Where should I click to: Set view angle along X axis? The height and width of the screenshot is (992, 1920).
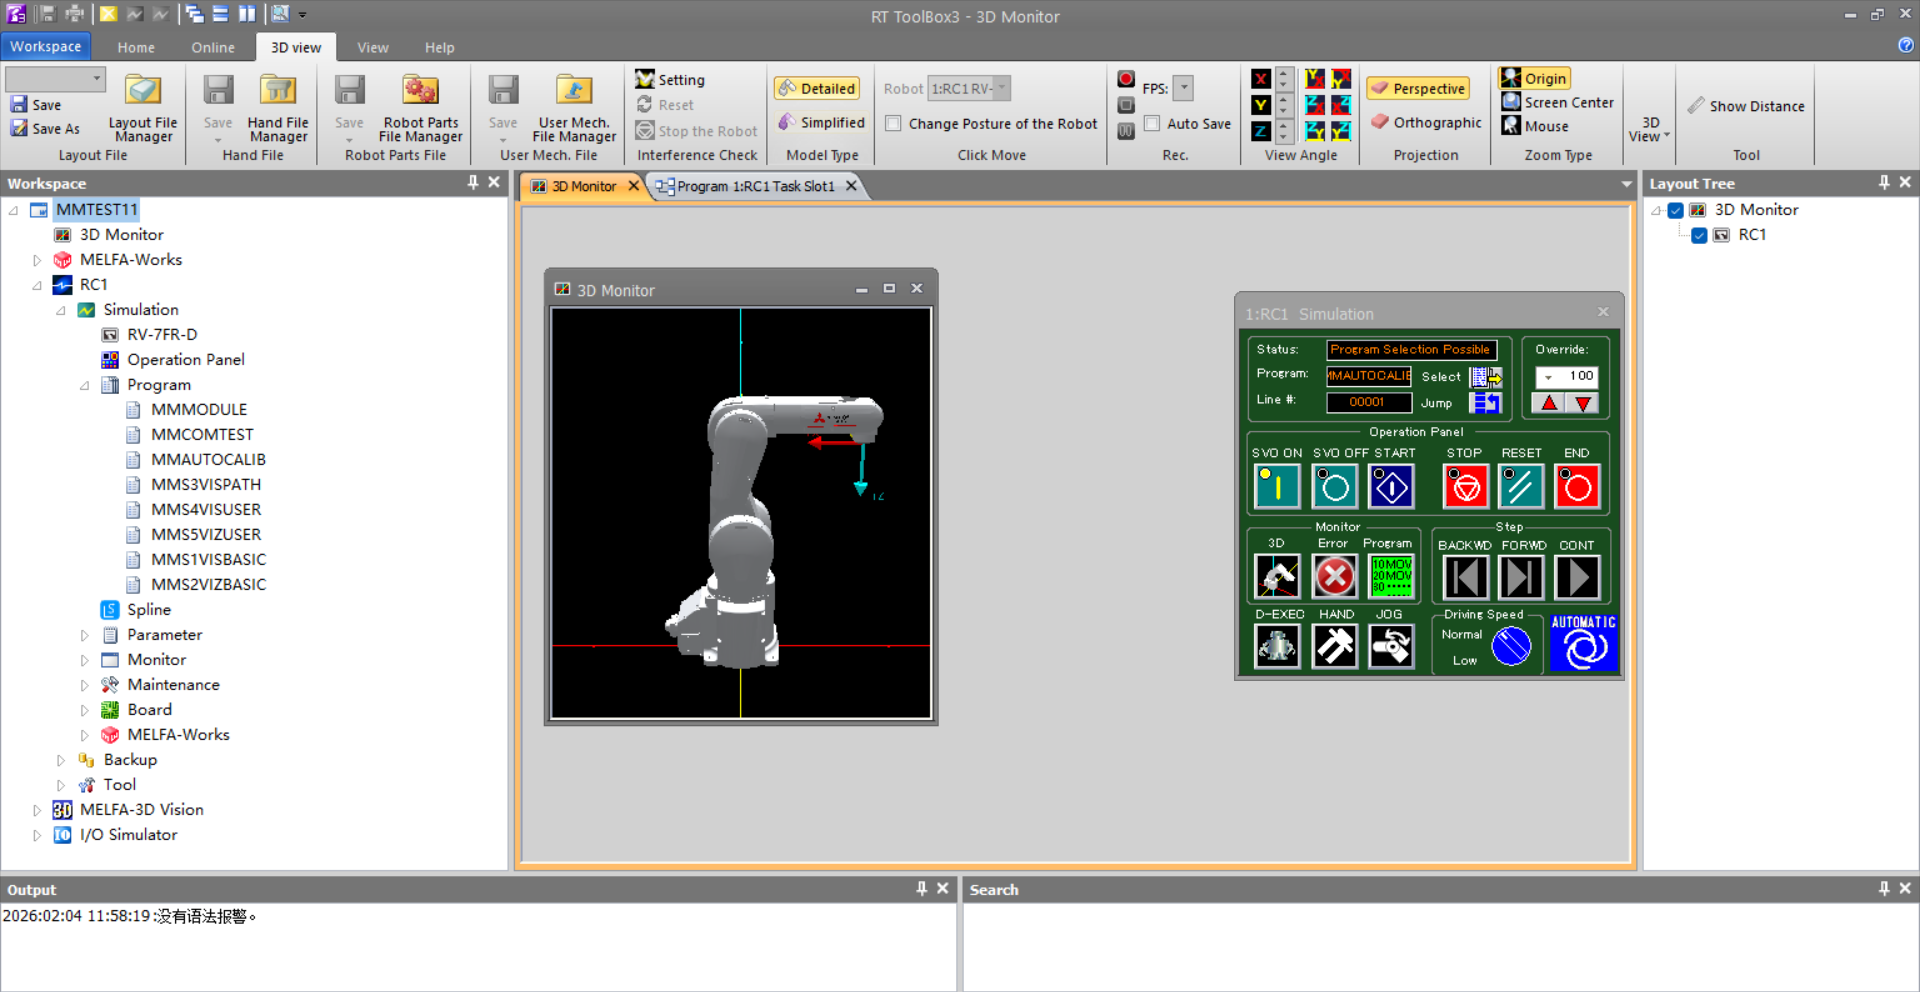pyautogui.click(x=1262, y=79)
